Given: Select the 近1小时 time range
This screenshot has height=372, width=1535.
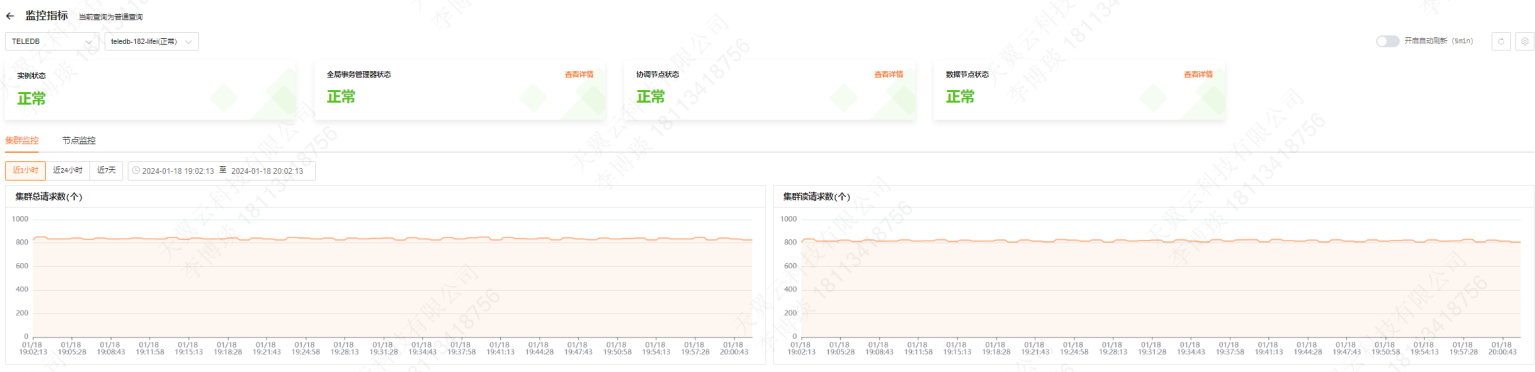Looking at the screenshot, I should click(25, 170).
